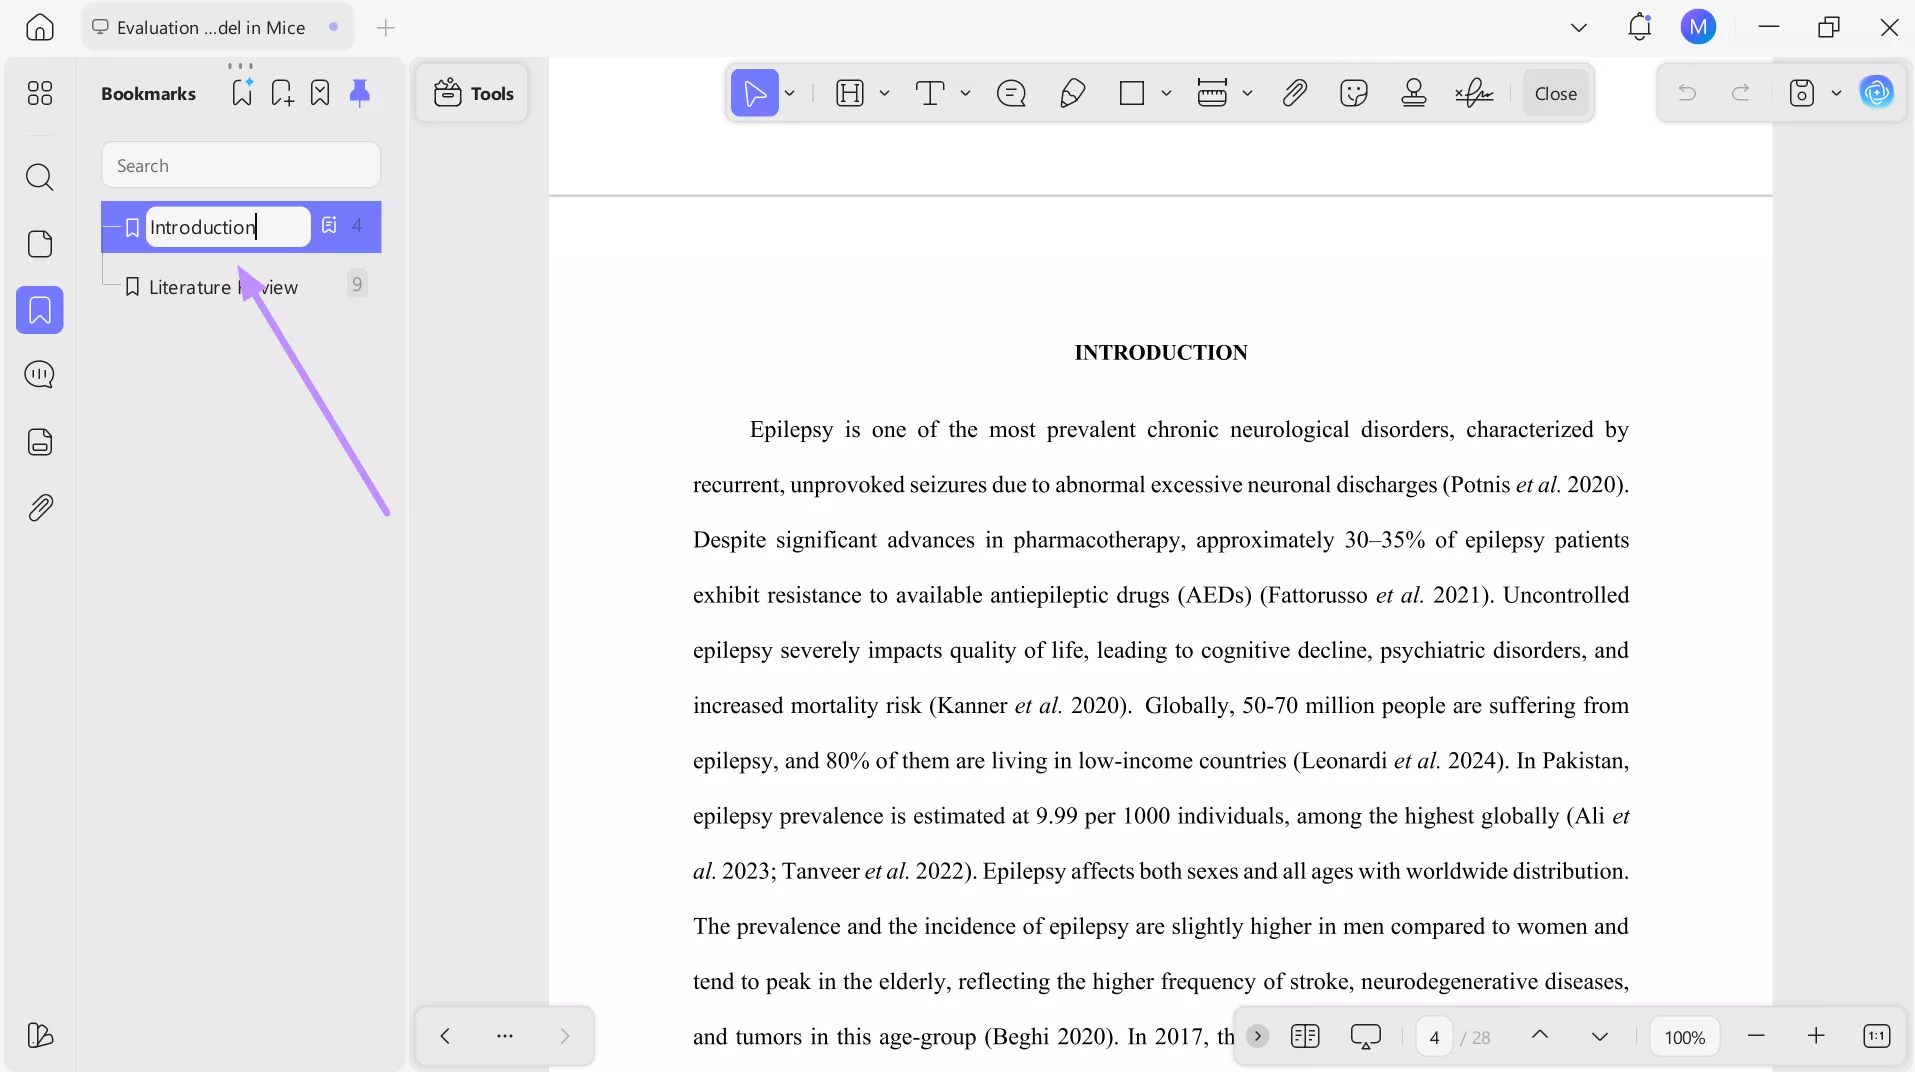Go to the Home screen icon
Viewport: 1915px width, 1072px height.
(x=40, y=27)
